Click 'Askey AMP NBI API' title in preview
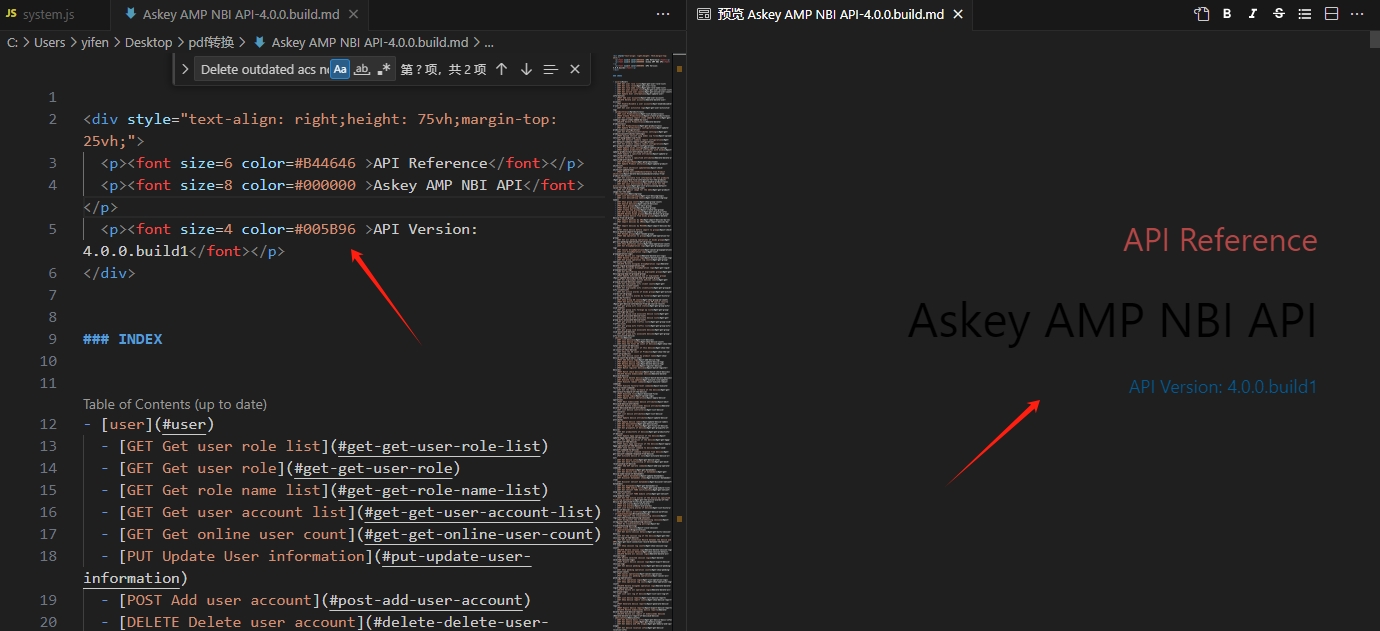The width and height of the screenshot is (1380, 631). point(1112,321)
